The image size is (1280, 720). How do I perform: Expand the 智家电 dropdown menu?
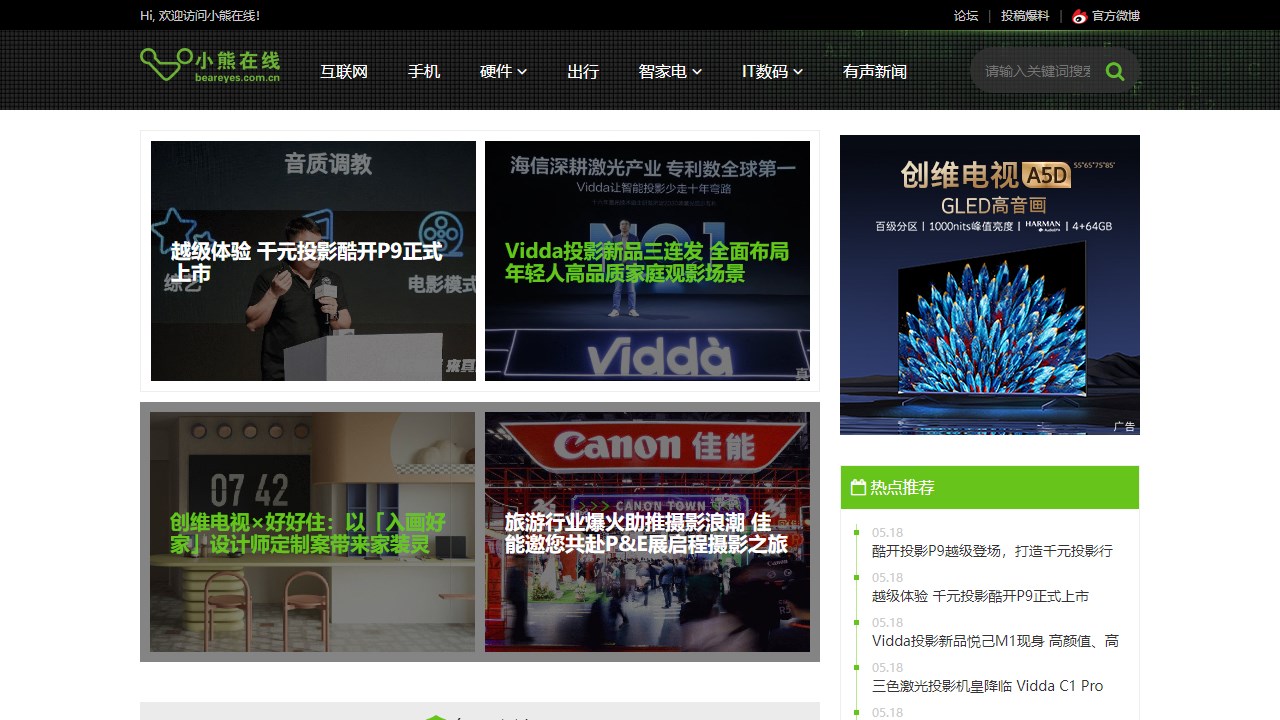tap(670, 71)
